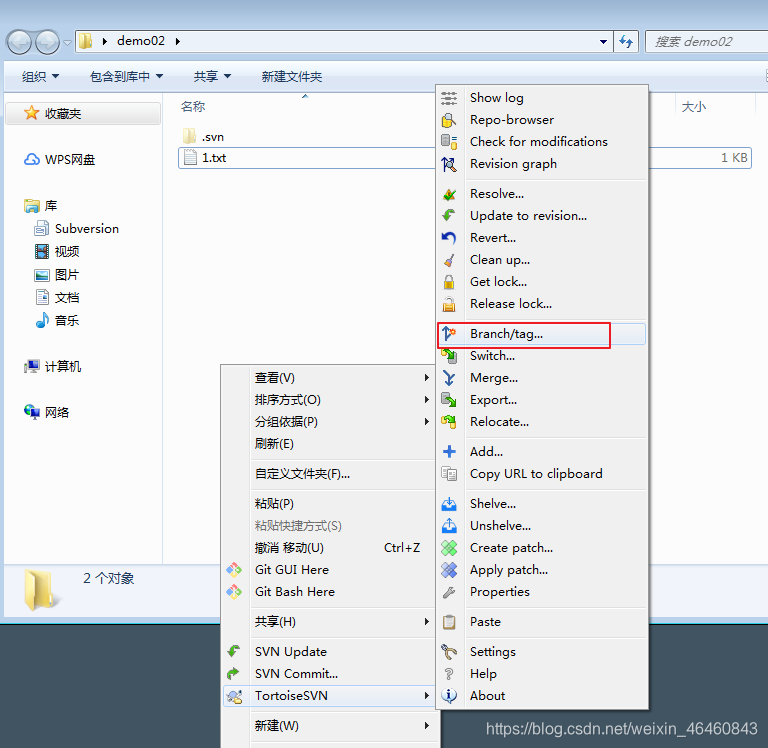
Task: Expand the 查看(V) submenu
Action: pos(329,378)
